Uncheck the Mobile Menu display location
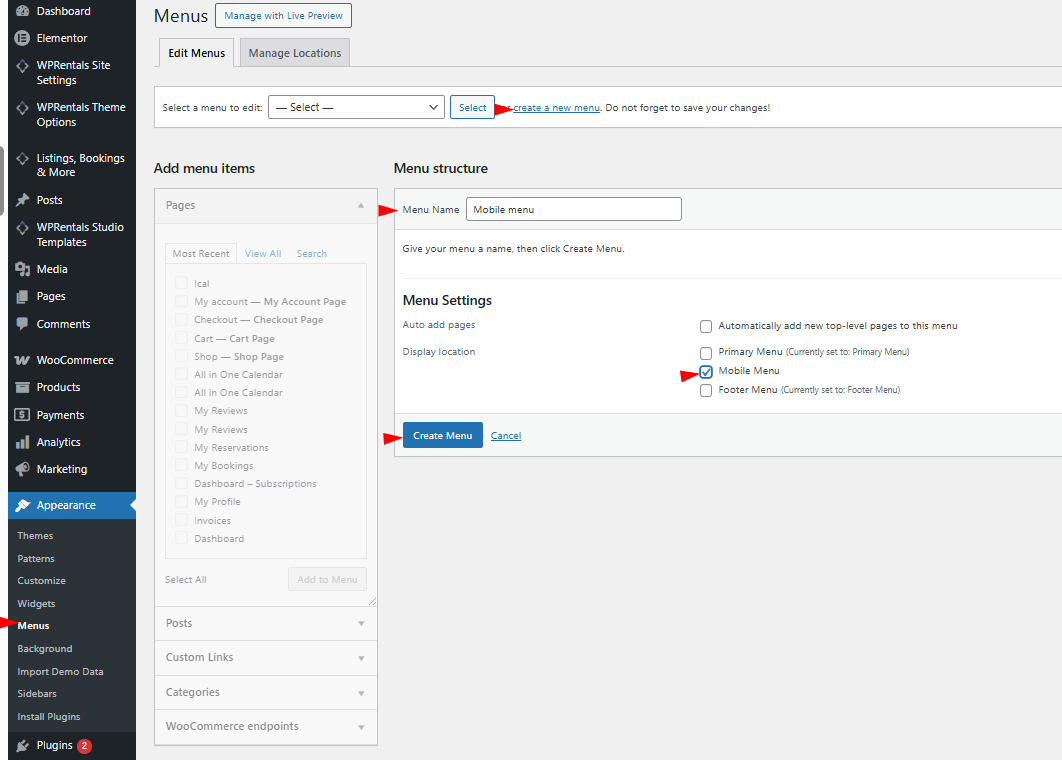 click(x=706, y=371)
